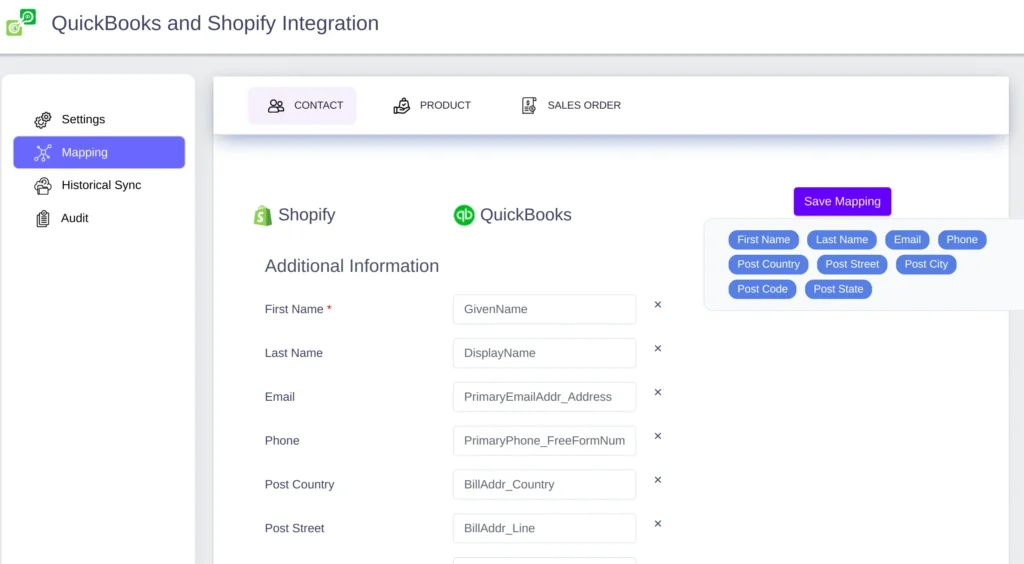Select the Post Code field chip
The image size is (1024, 564).
762,289
